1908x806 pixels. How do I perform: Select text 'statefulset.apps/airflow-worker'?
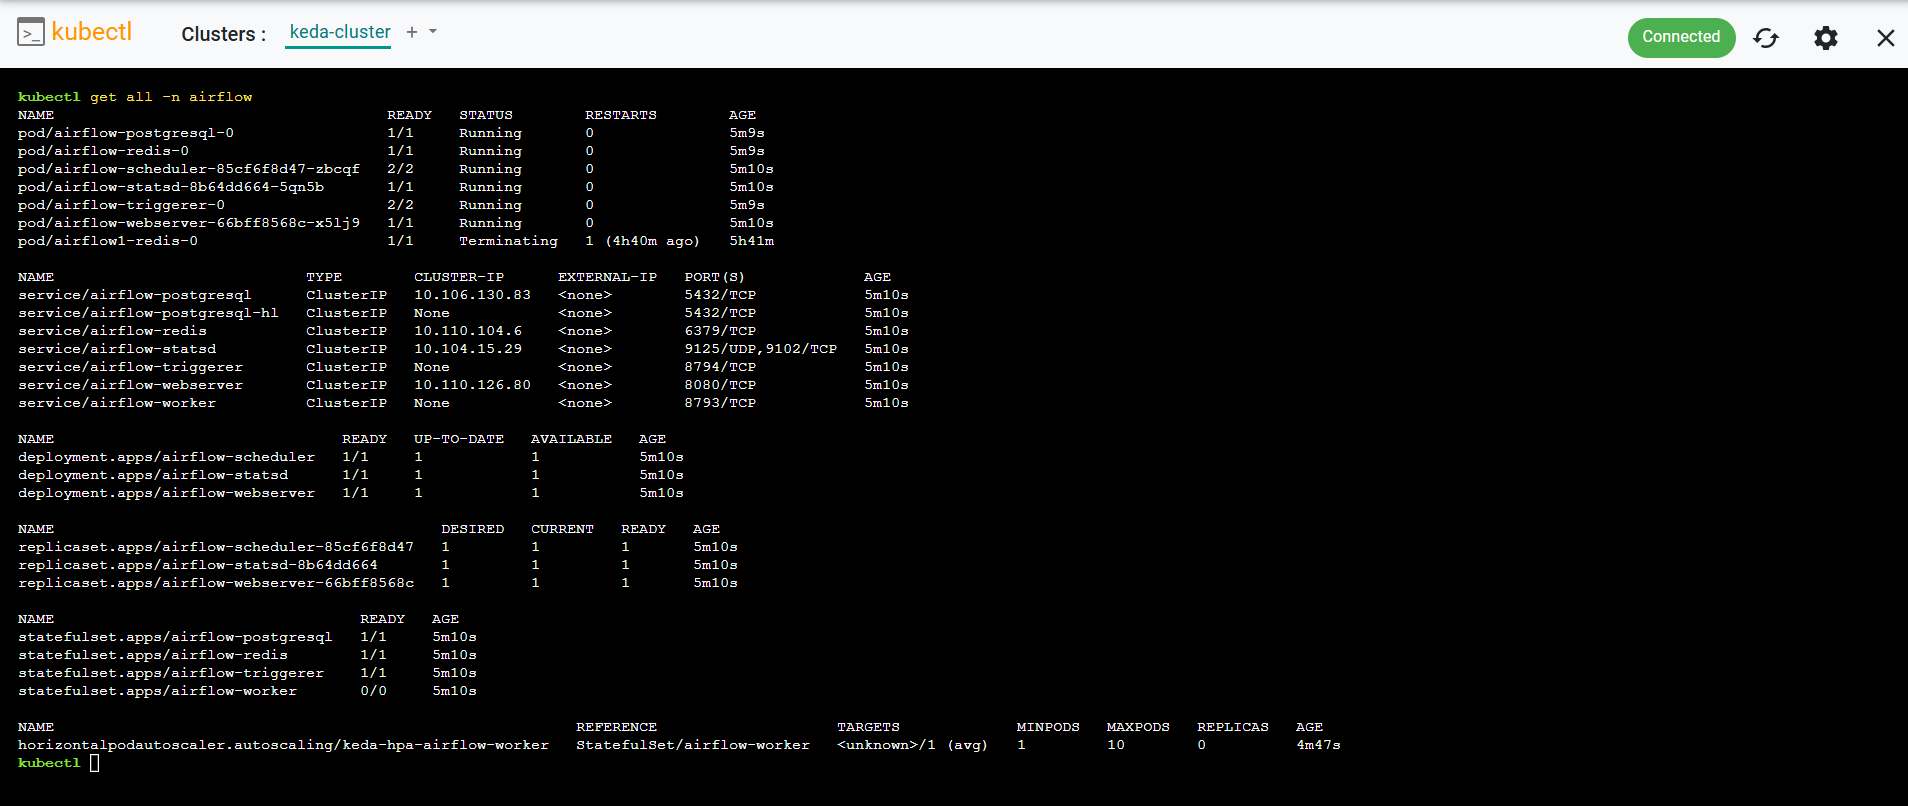(x=157, y=691)
